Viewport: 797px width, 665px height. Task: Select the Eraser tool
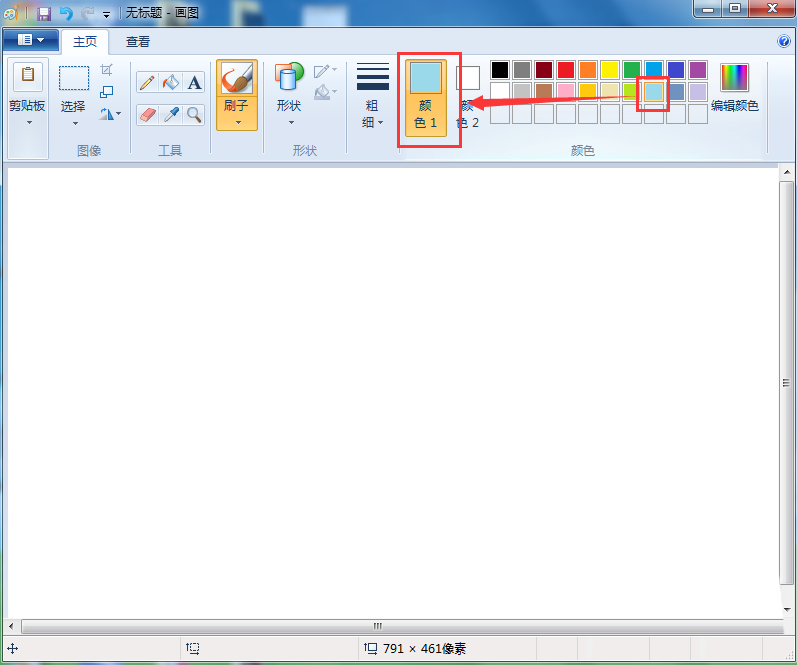[x=147, y=115]
